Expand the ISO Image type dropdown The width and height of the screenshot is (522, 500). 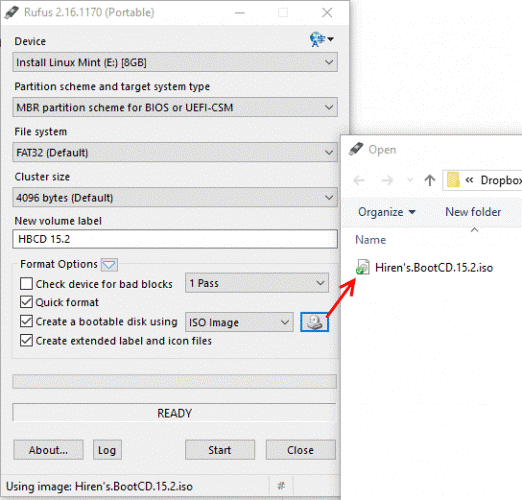tap(239, 322)
